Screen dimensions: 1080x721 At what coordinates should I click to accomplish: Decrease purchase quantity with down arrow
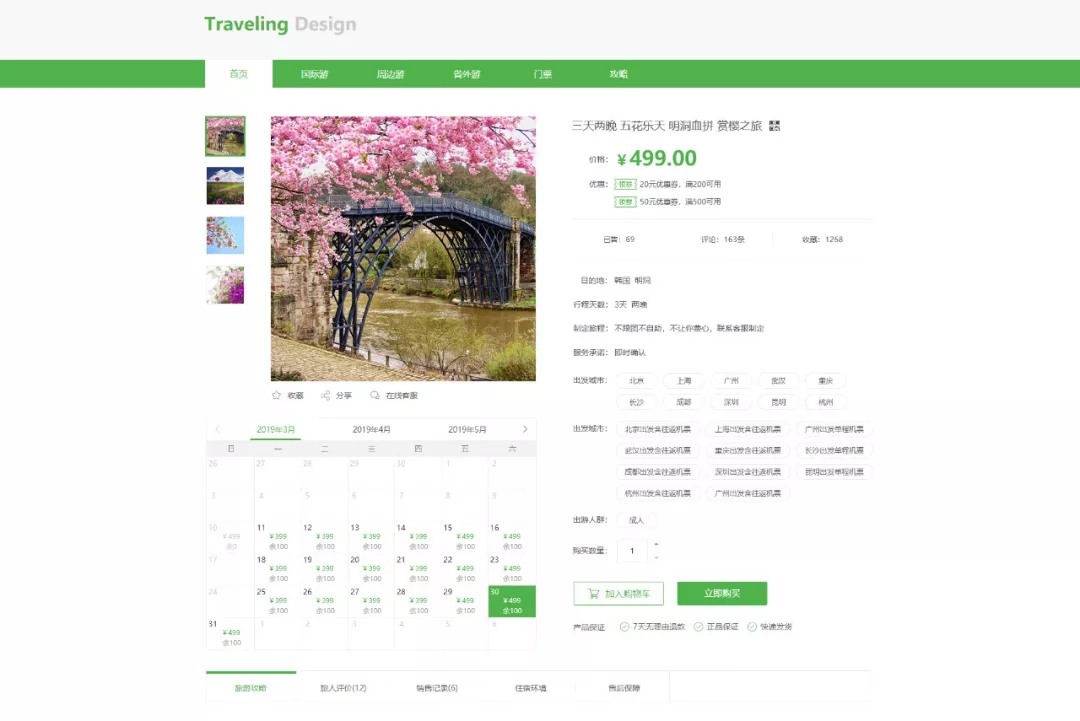pos(656,556)
